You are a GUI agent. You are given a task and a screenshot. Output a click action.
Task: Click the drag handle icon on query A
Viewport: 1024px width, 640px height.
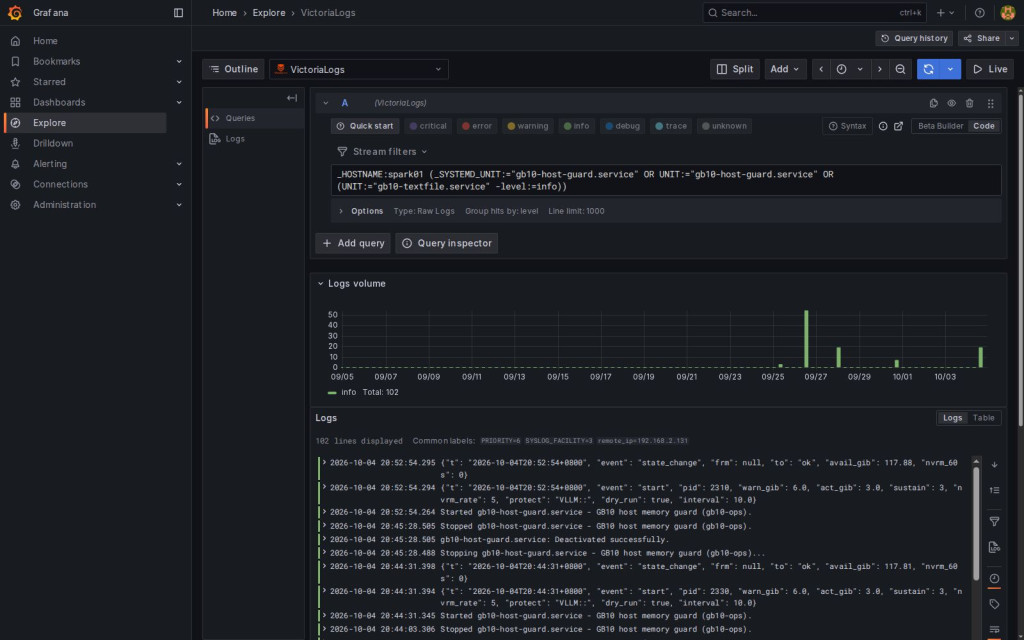pyautogui.click(x=990, y=103)
